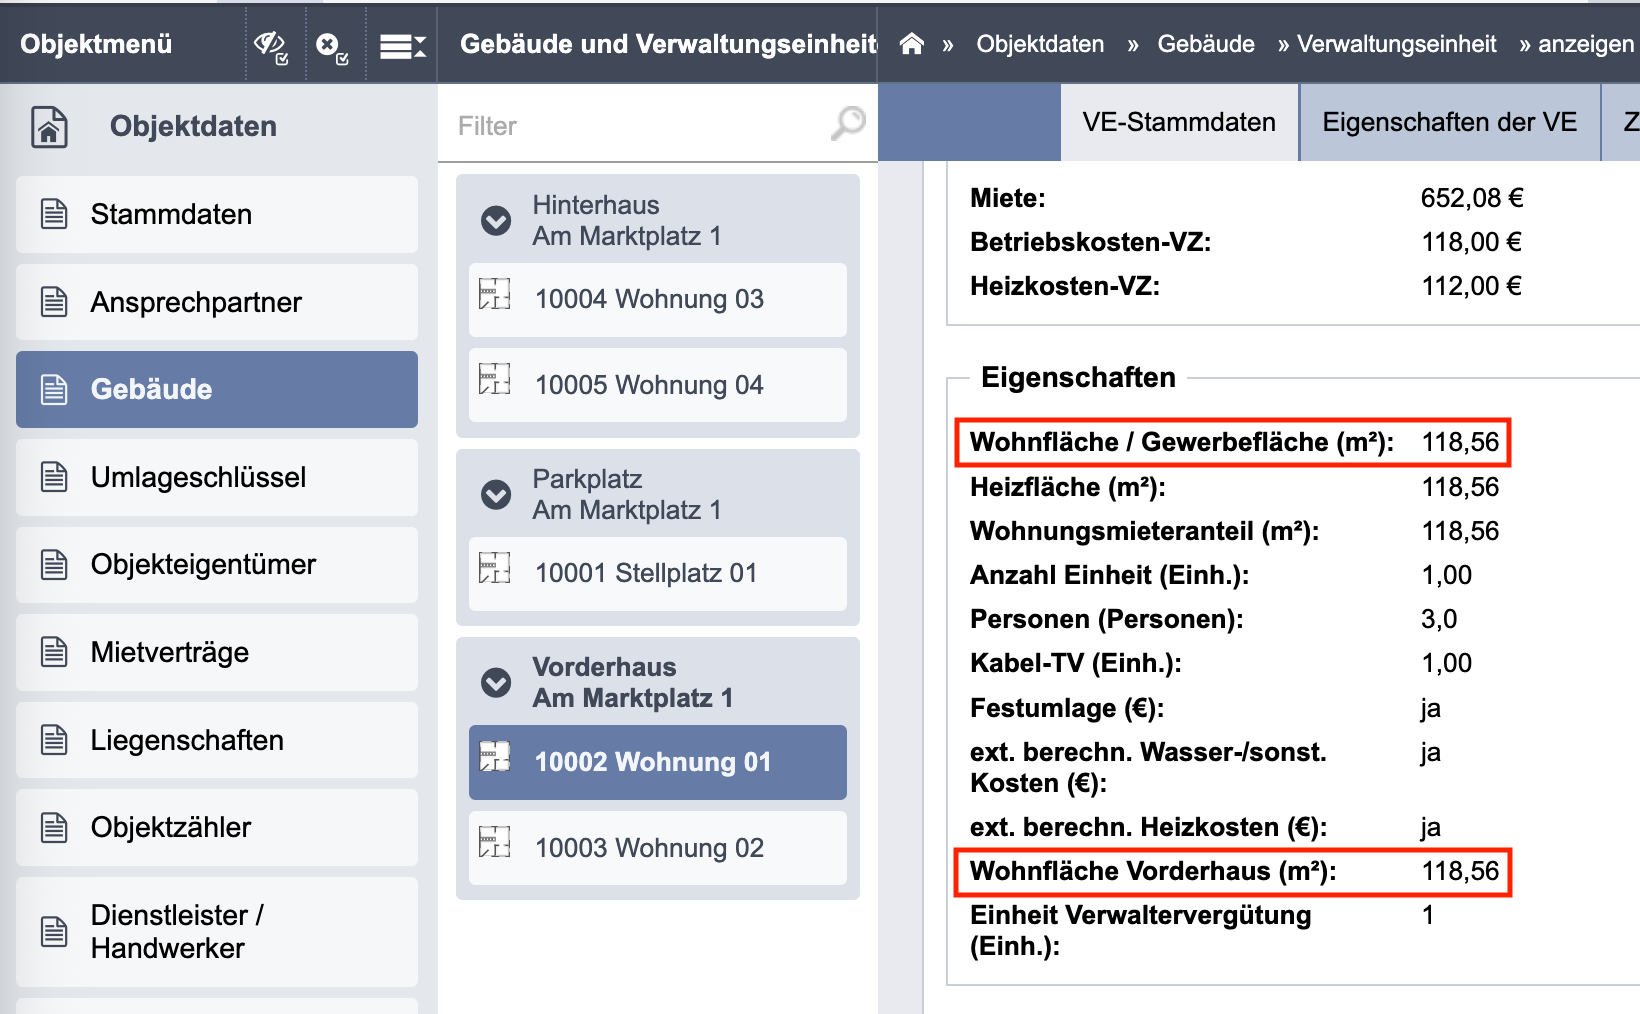This screenshot has width=1640, height=1014.
Task: Collapse the Hinterhaus building group
Action: 496,220
